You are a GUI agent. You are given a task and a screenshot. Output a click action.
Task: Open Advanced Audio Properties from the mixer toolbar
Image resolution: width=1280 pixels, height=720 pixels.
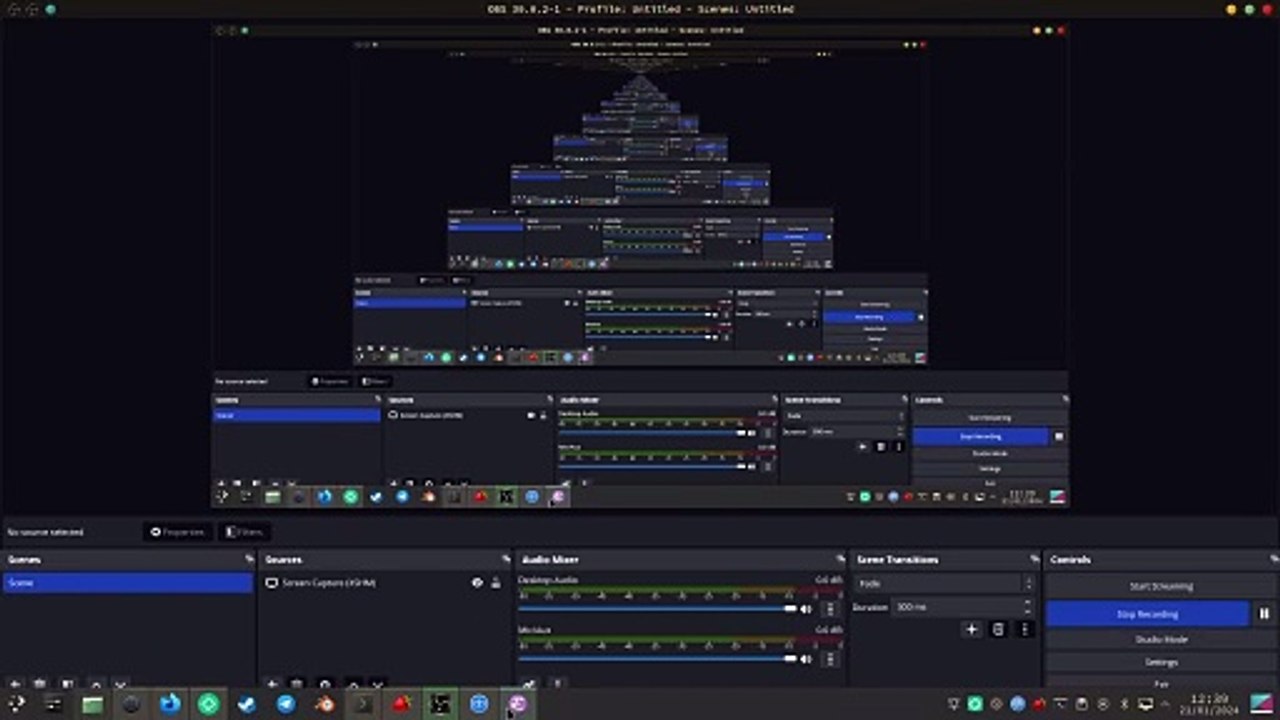click(x=530, y=684)
